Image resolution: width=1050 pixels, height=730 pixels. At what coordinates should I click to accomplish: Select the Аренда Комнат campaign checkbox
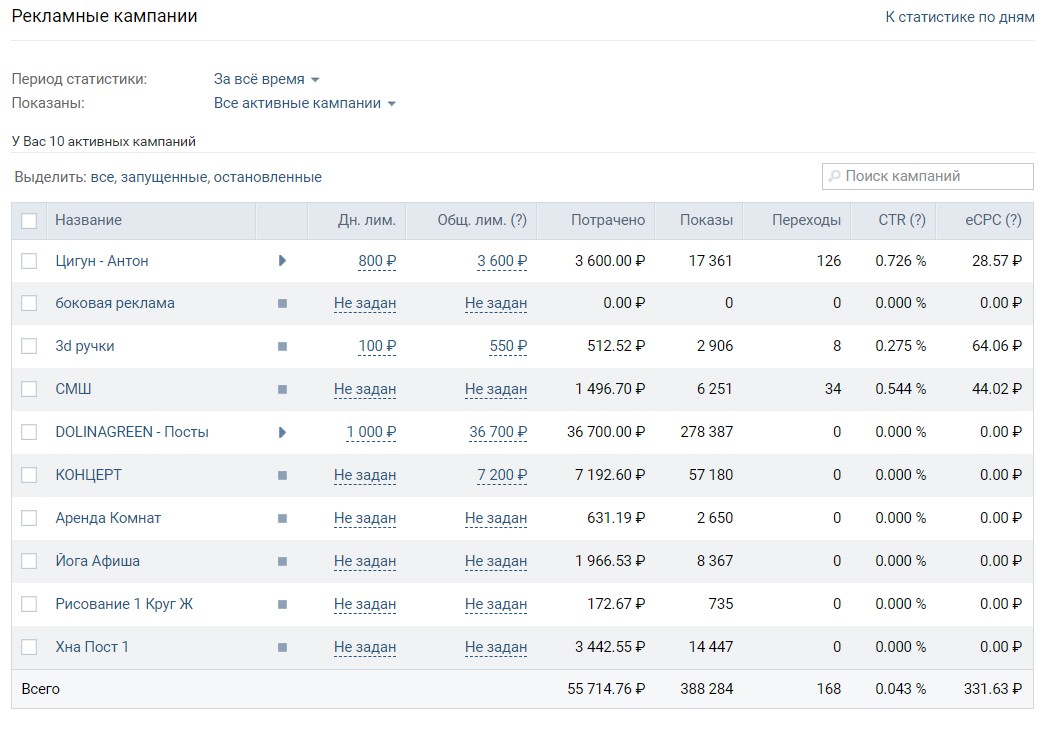coord(29,518)
